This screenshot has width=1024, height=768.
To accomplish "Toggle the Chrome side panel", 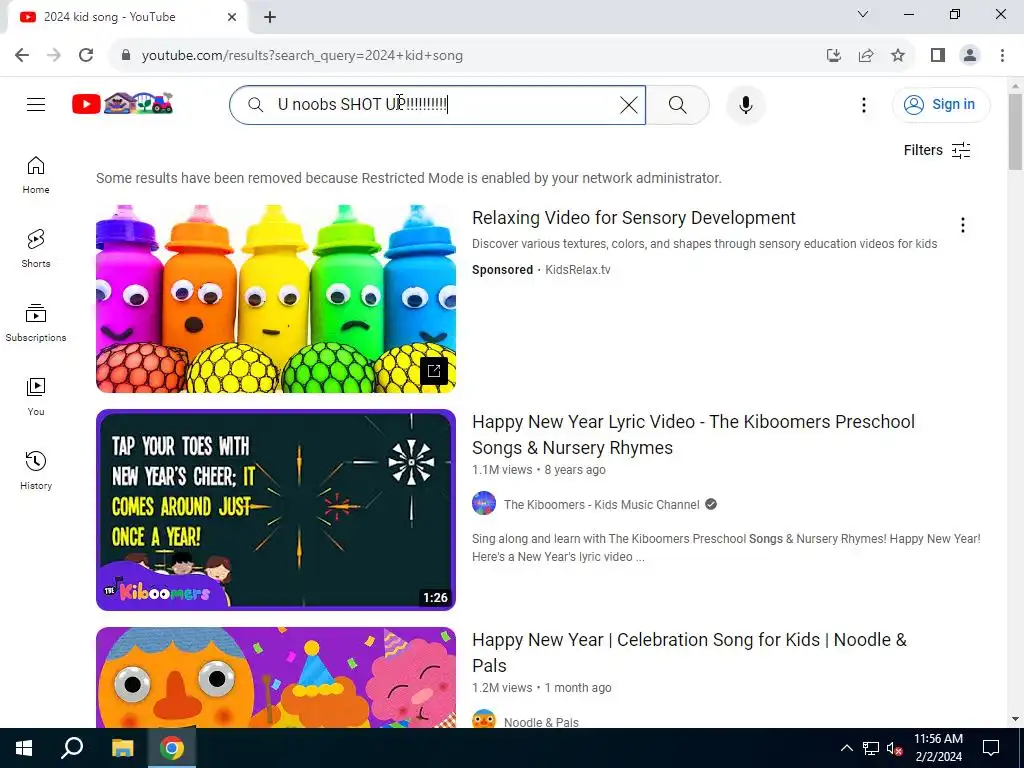I will (938, 56).
